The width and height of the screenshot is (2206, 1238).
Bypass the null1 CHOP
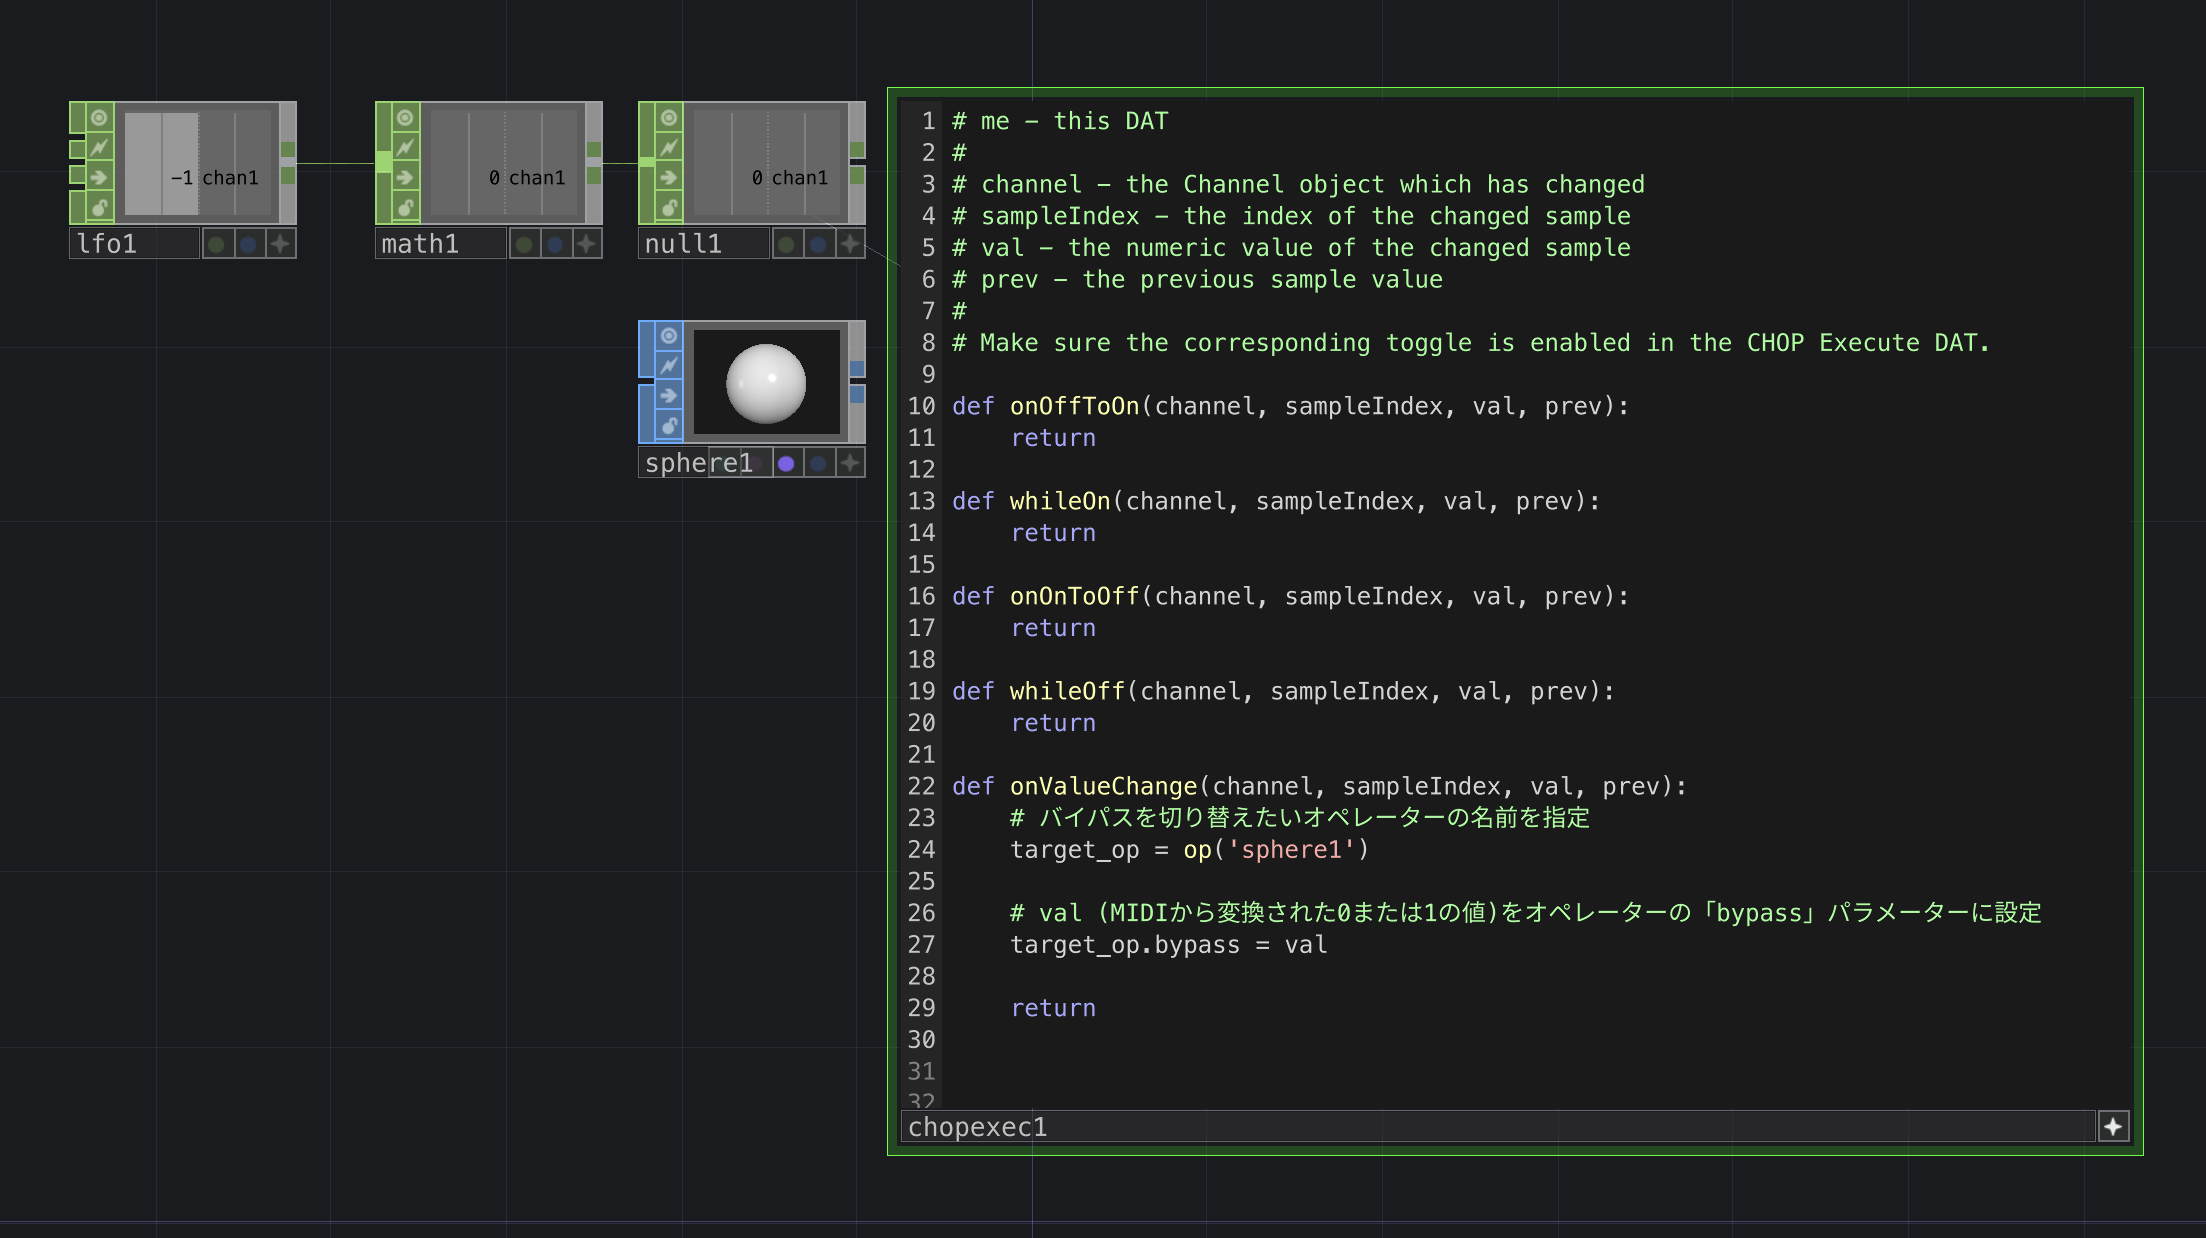click(669, 178)
